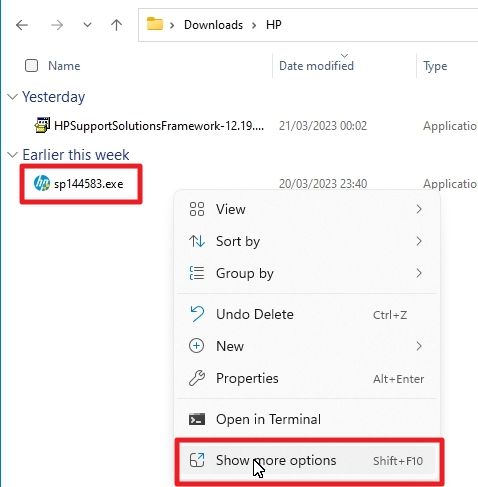This screenshot has height=487, width=478.
Task: Open the recent locations chevron
Action: 87,25
